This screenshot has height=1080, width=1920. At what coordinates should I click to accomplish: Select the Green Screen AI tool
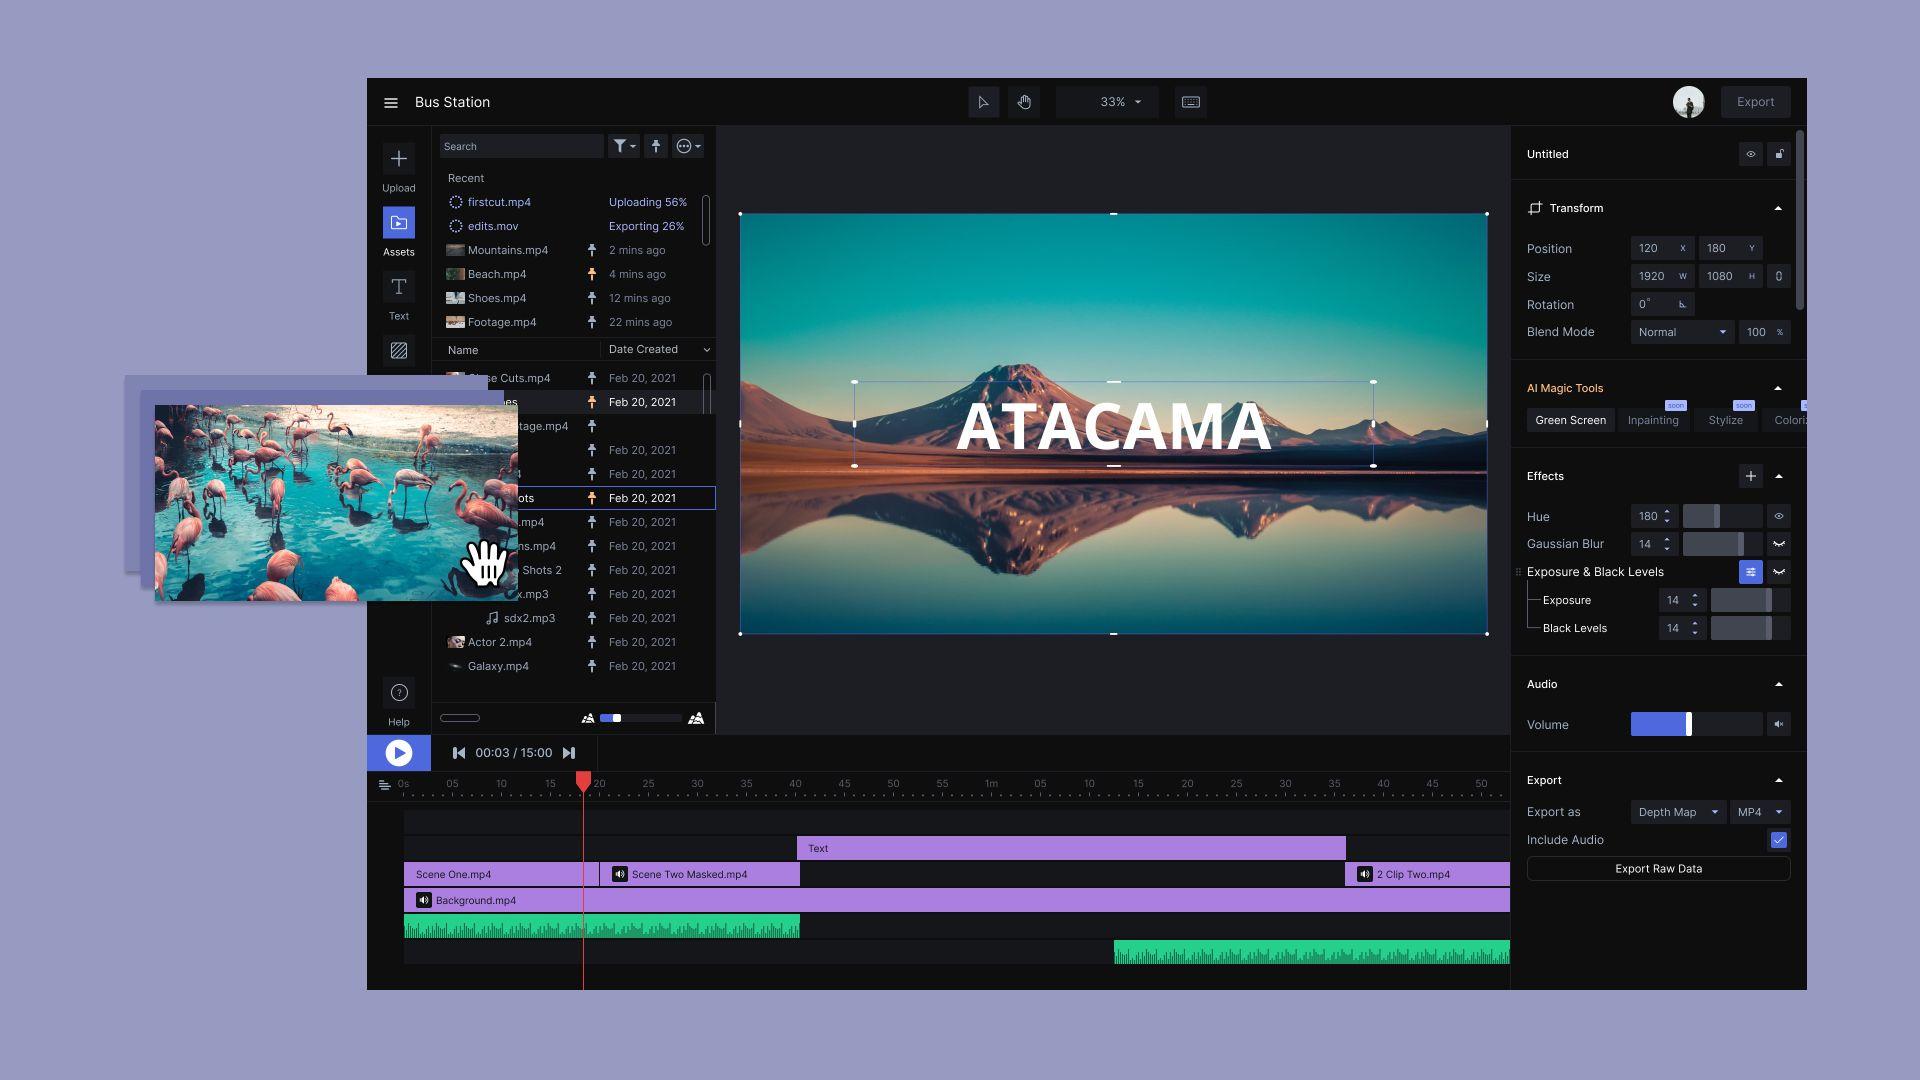pyautogui.click(x=1571, y=419)
